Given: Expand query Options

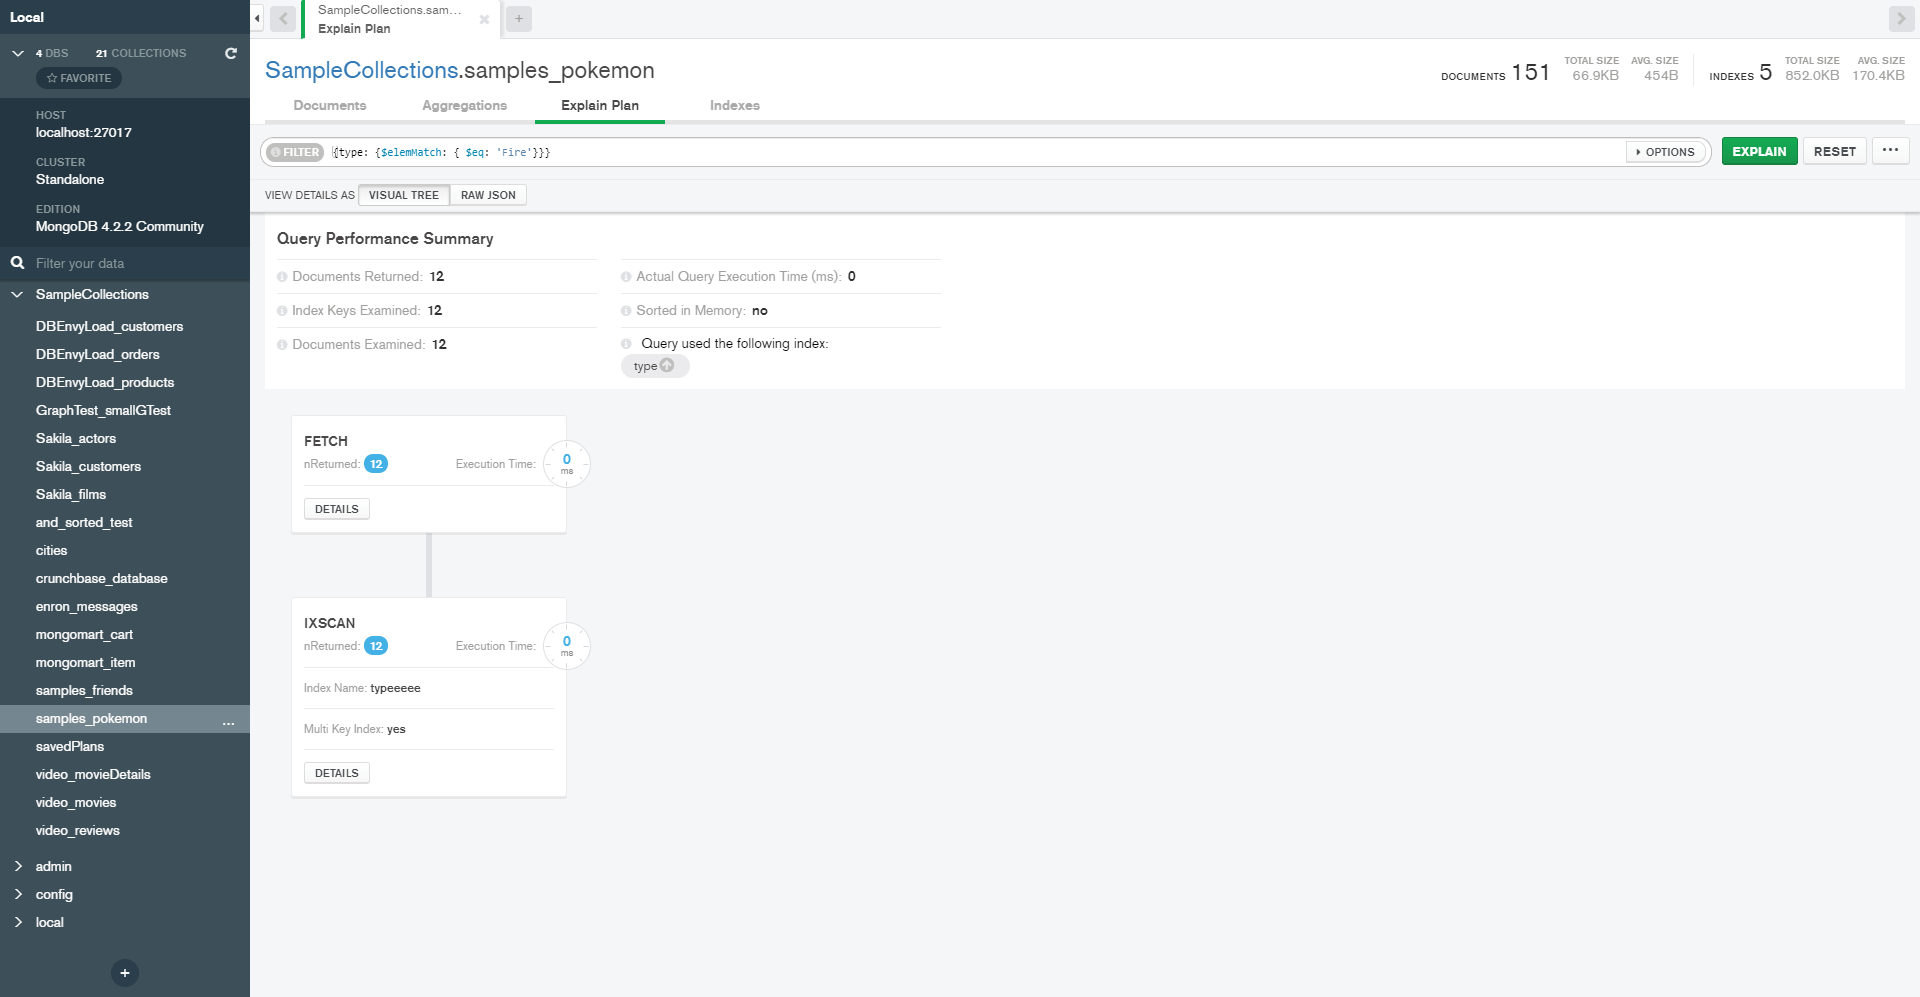Looking at the screenshot, I should click(x=1665, y=152).
